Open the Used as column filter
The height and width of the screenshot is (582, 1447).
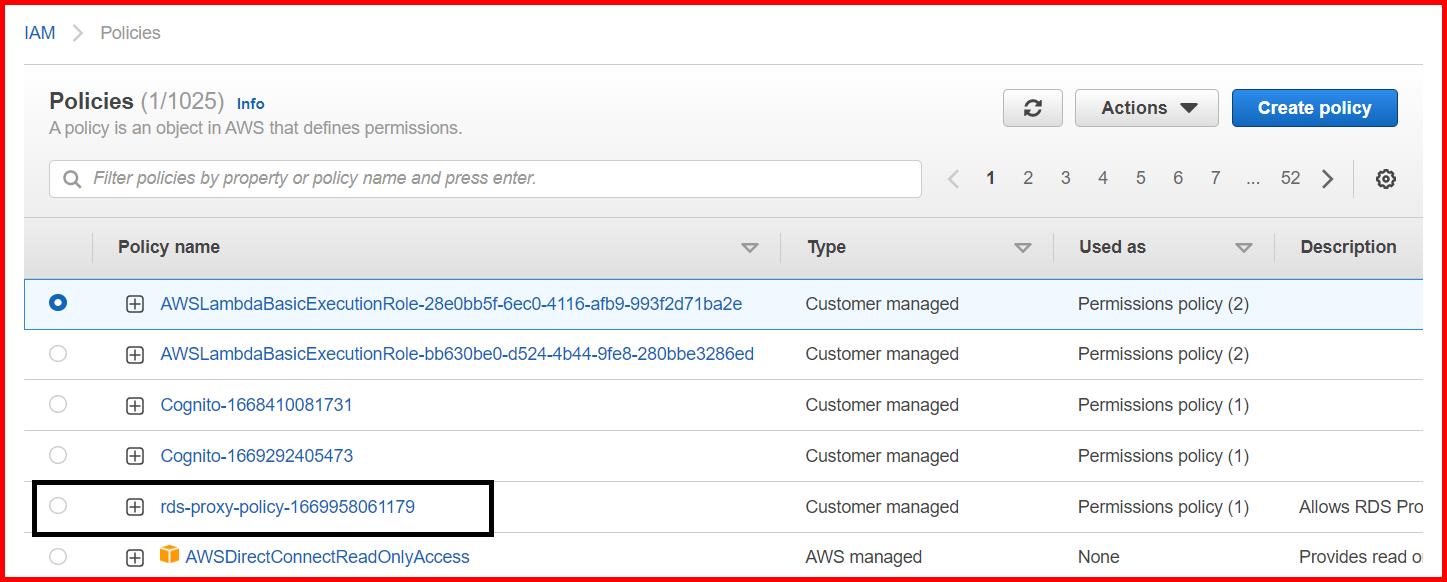[1244, 247]
